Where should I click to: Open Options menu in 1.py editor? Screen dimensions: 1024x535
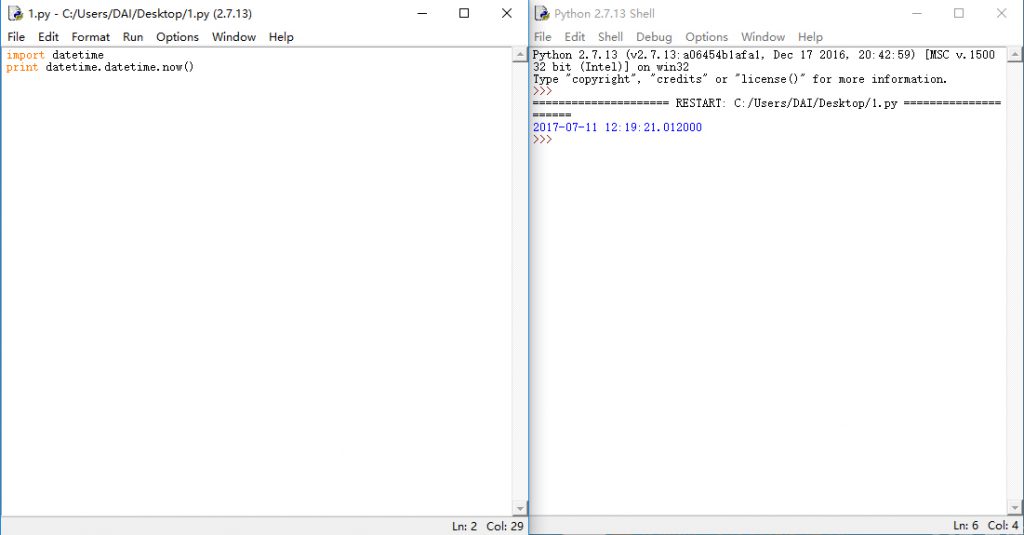point(177,37)
